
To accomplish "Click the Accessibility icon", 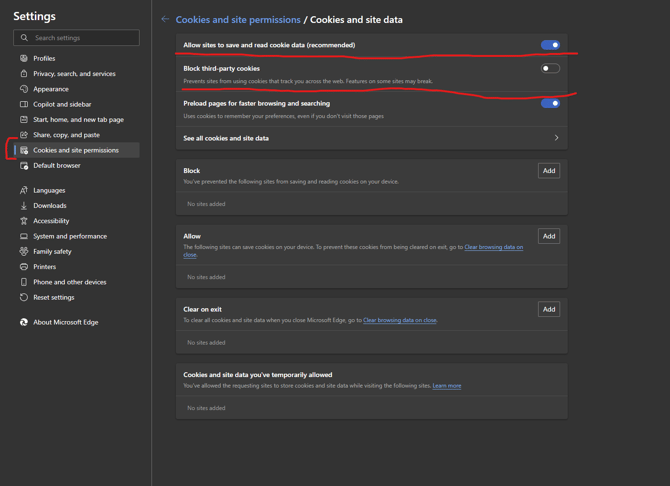I will click(24, 221).
